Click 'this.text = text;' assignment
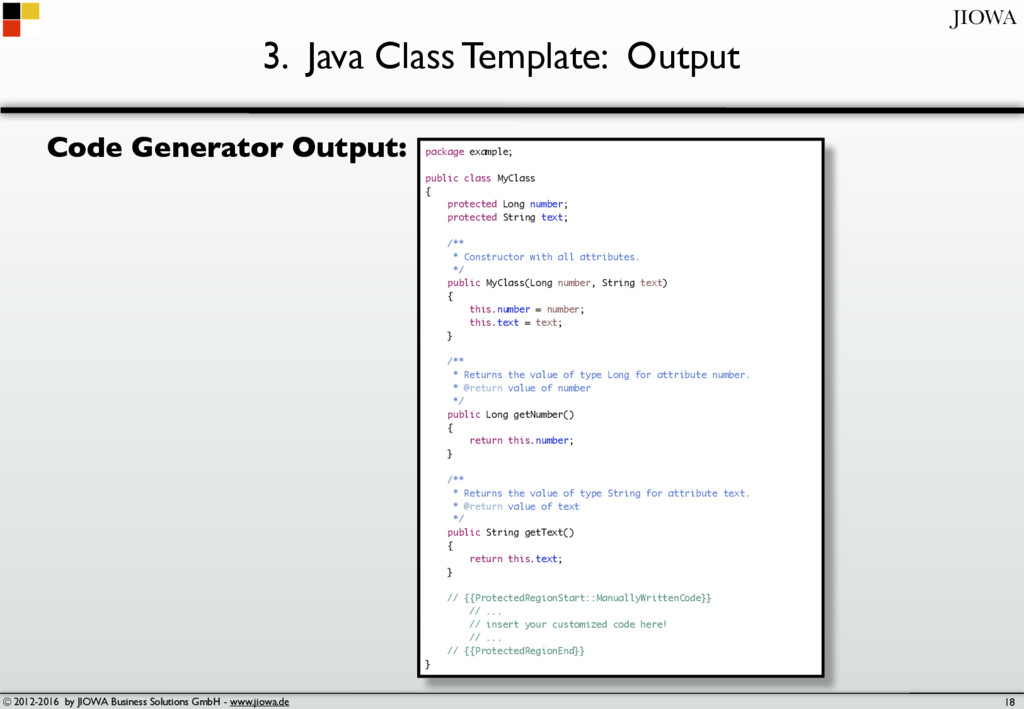 pyautogui.click(x=515, y=323)
